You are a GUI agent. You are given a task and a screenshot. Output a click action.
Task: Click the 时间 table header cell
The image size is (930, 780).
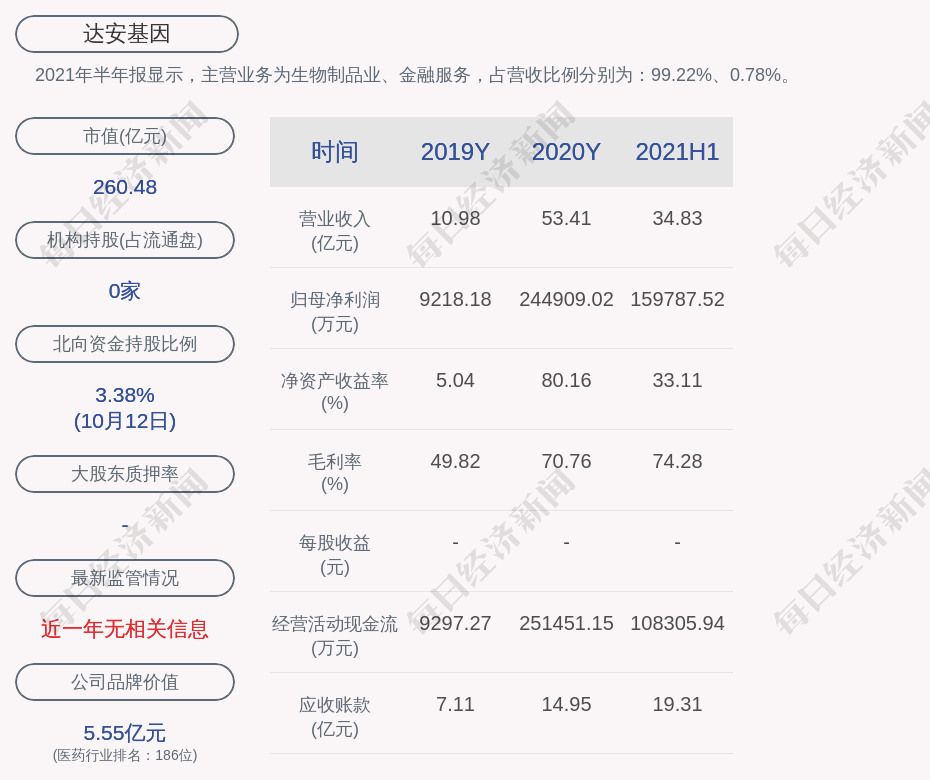click(335, 152)
